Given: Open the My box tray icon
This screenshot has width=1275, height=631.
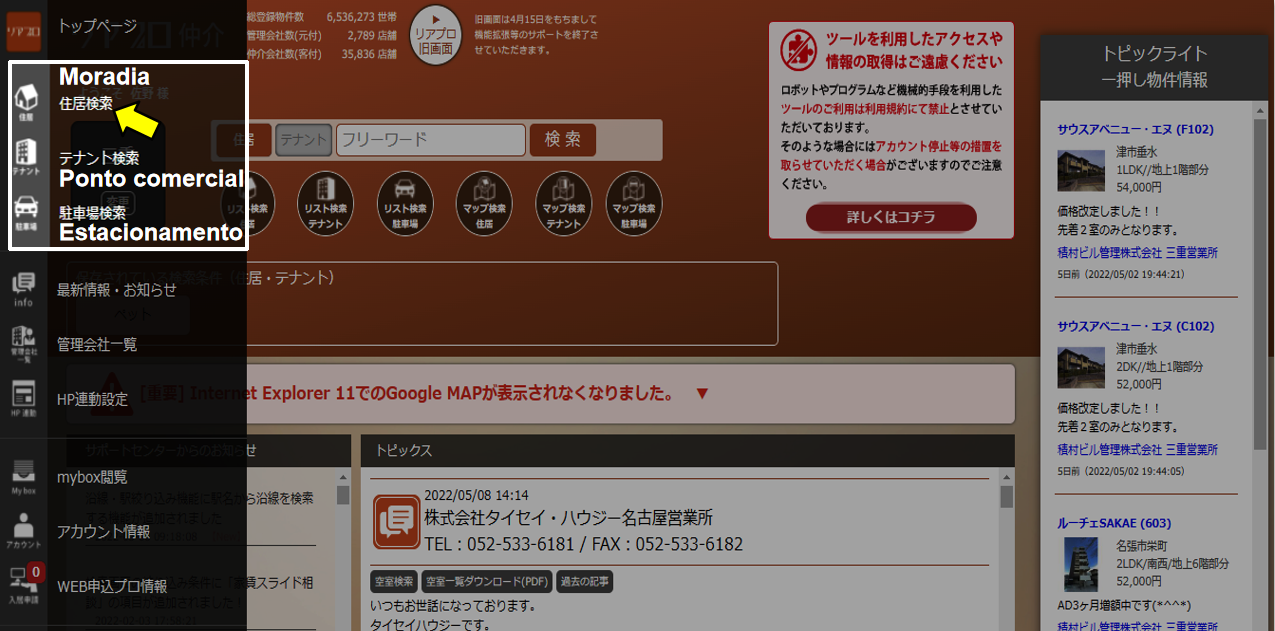Looking at the screenshot, I should coord(23,476).
